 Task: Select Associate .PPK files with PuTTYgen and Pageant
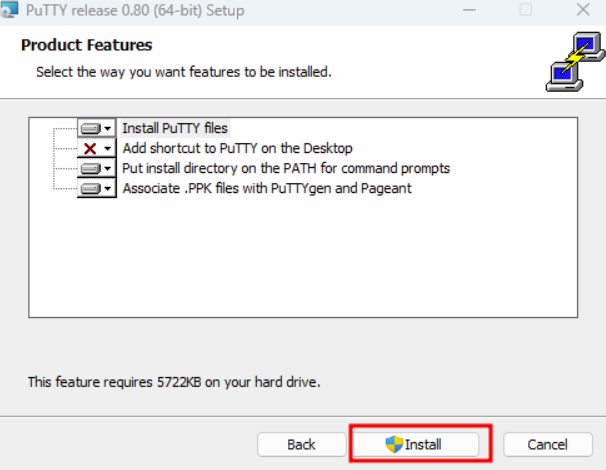pos(267,188)
